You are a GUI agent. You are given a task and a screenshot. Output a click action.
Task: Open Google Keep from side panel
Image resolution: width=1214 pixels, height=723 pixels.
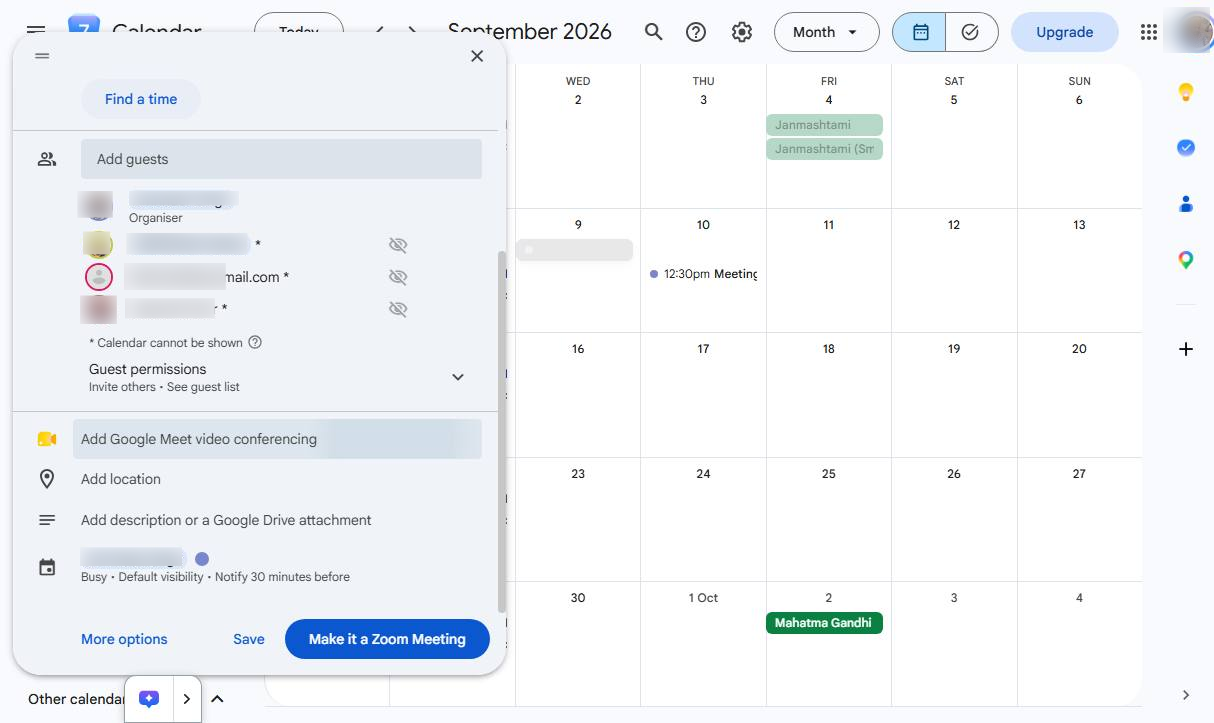(1186, 92)
